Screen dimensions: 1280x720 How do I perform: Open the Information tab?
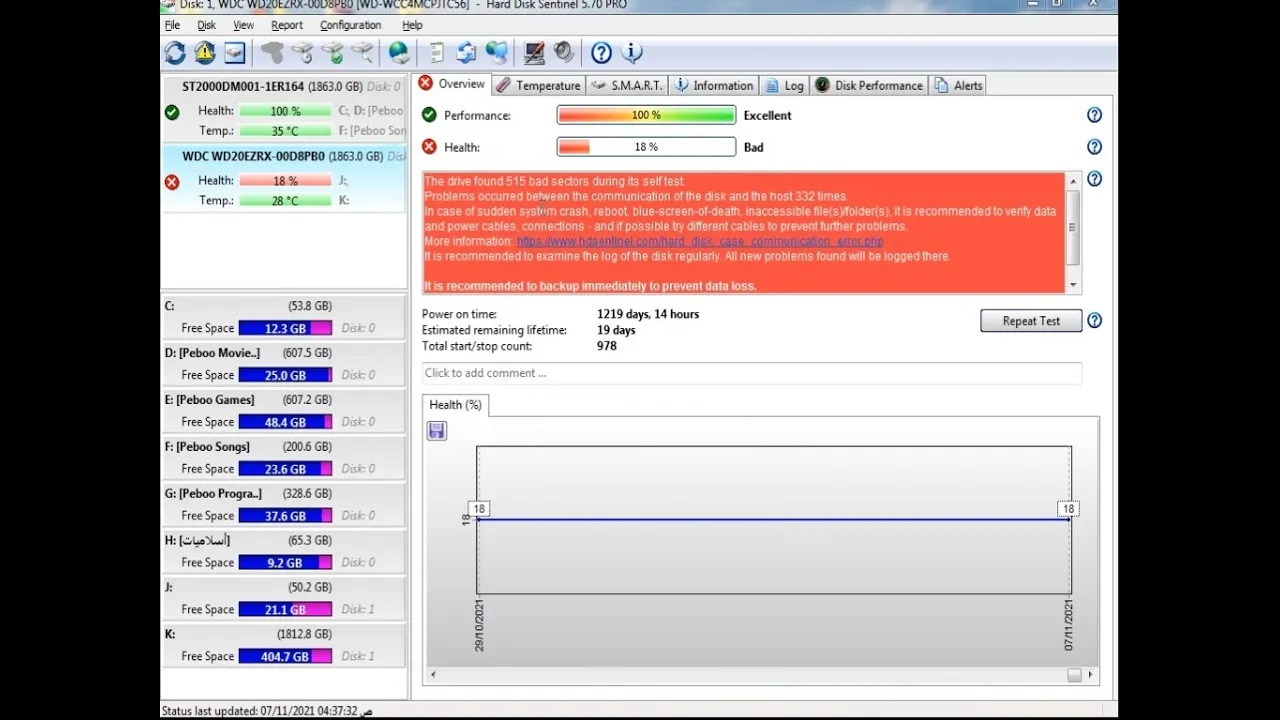pyautogui.click(x=713, y=85)
